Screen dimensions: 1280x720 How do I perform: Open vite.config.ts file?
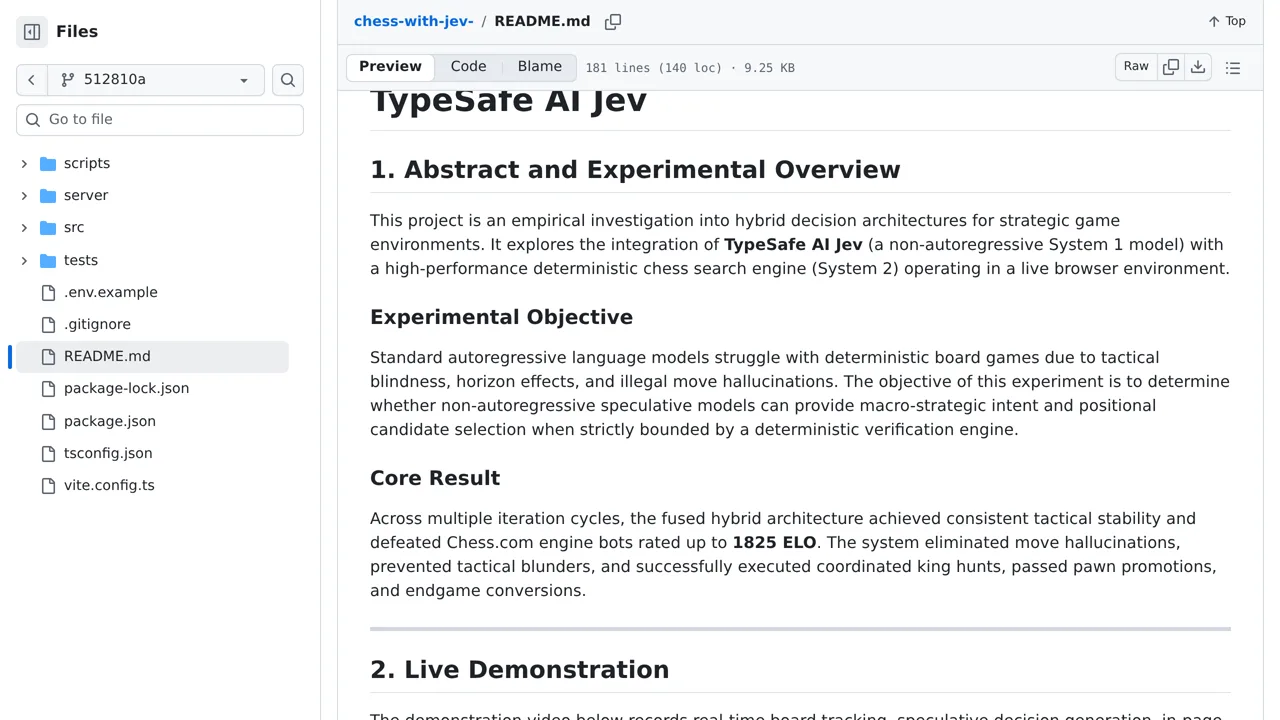(x=109, y=485)
